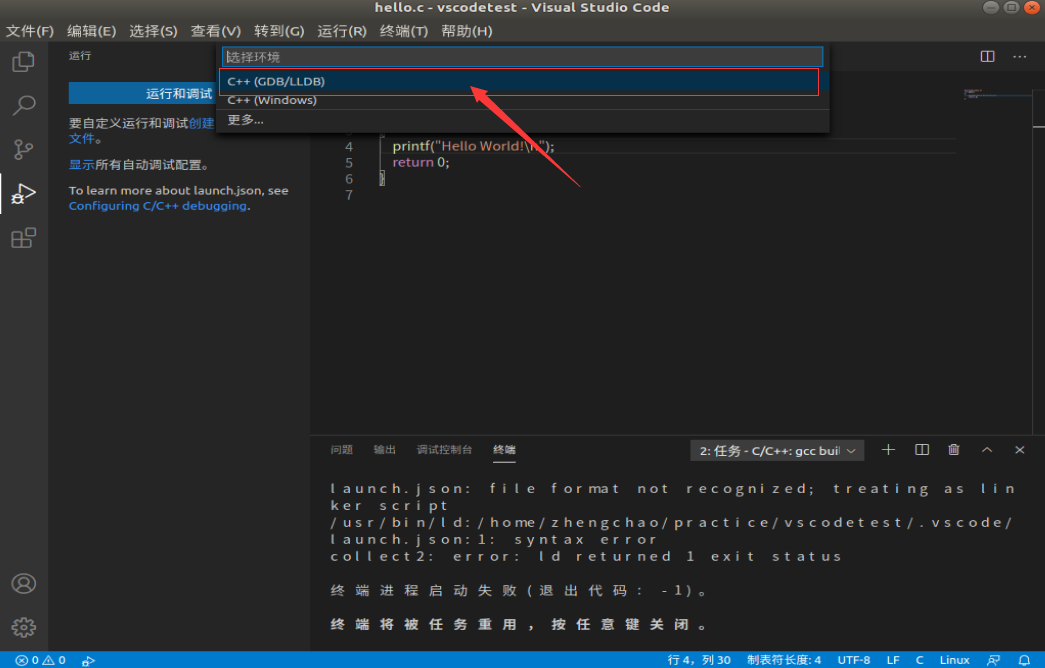Open the Extensions view
Image resolution: width=1045 pixels, height=668 pixels.
(x=23, y=238)
